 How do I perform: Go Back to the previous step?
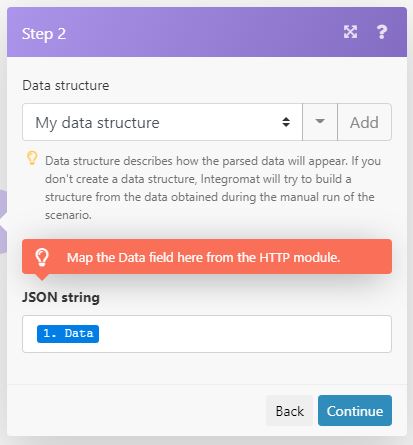[x=290, y=411]
